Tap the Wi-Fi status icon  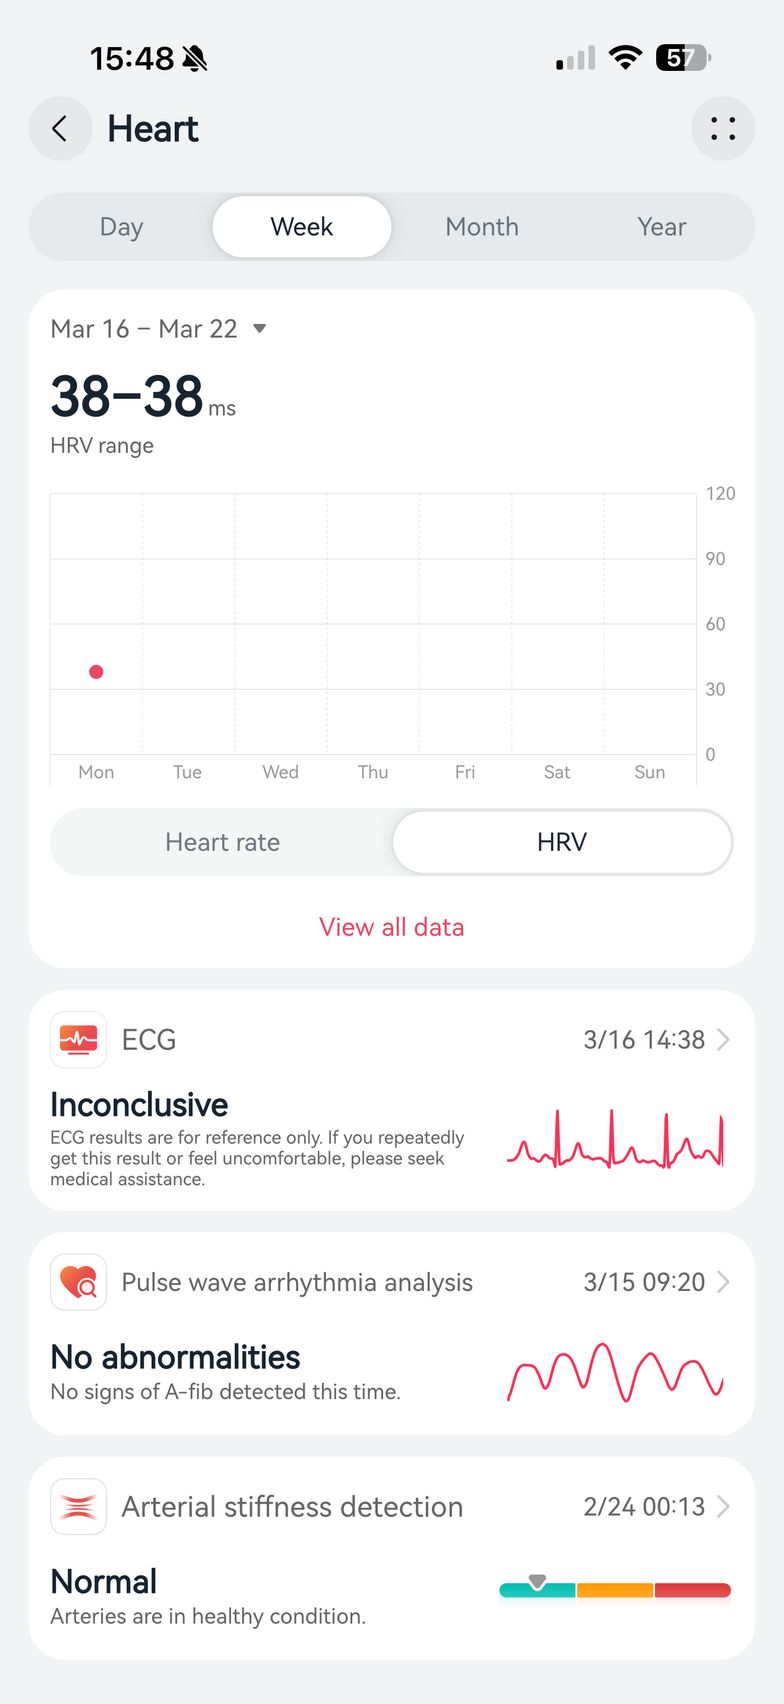625,58
